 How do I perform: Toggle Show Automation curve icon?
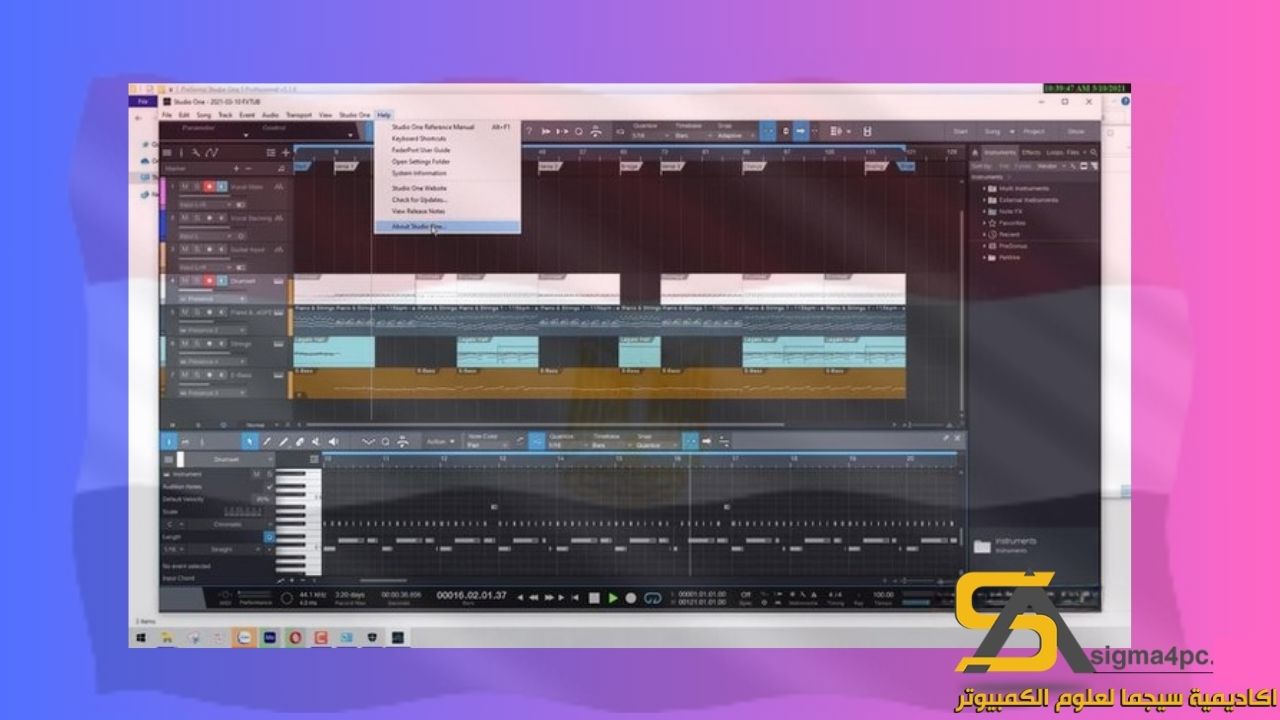point(212,152)
